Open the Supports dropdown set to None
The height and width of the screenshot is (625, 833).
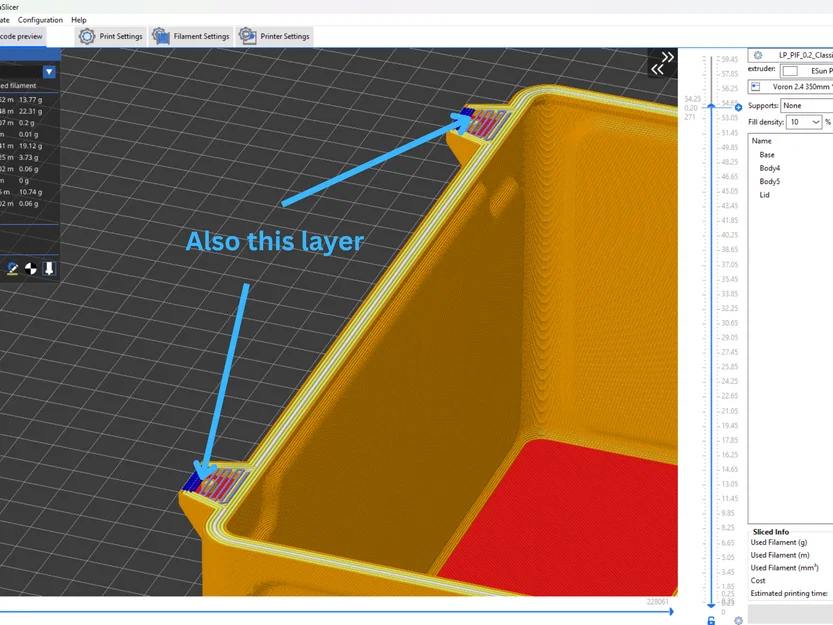806,106
